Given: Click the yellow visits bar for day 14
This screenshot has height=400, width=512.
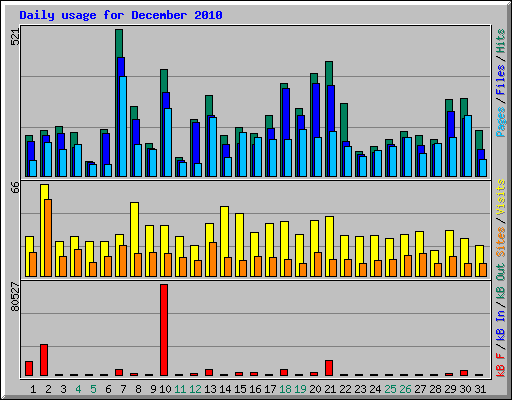Looking at the screenshot, I should click(x=224, y=232).
